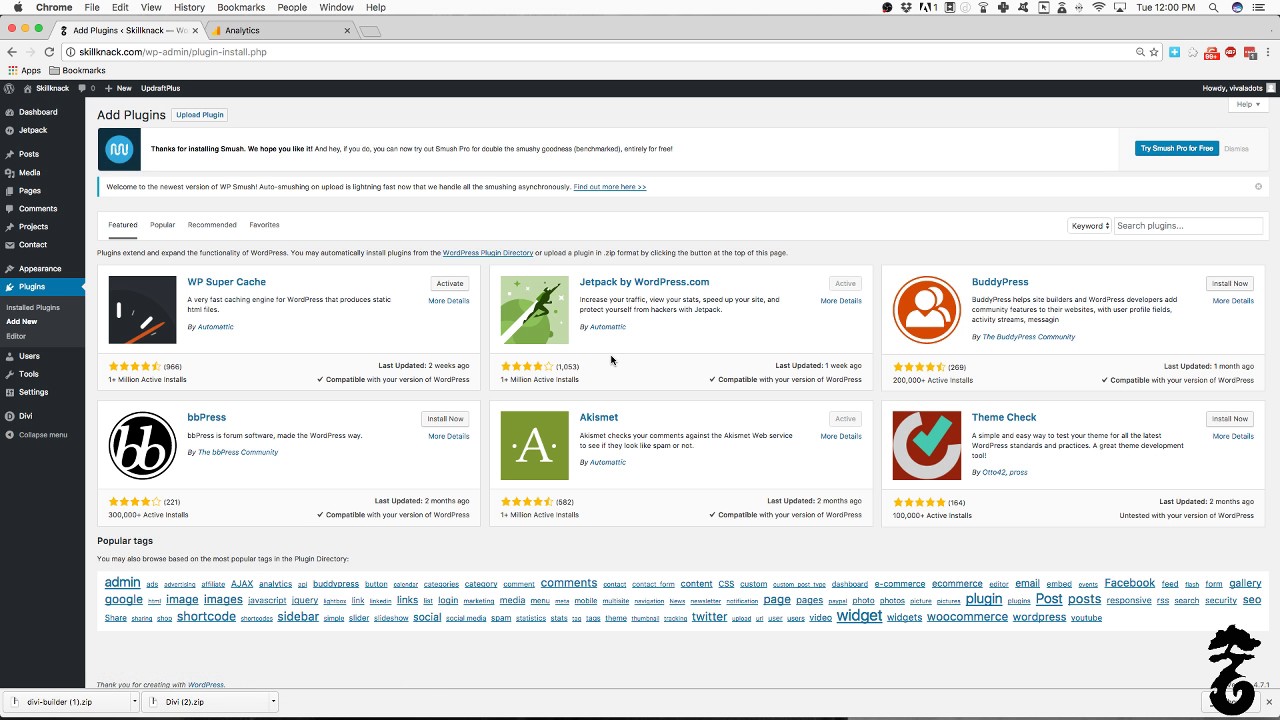The height and width of the screenshot is (720, 1280).
Task: Switch to the Analytics browser tab
Action: pyautogui.click(x=280, y=31)
